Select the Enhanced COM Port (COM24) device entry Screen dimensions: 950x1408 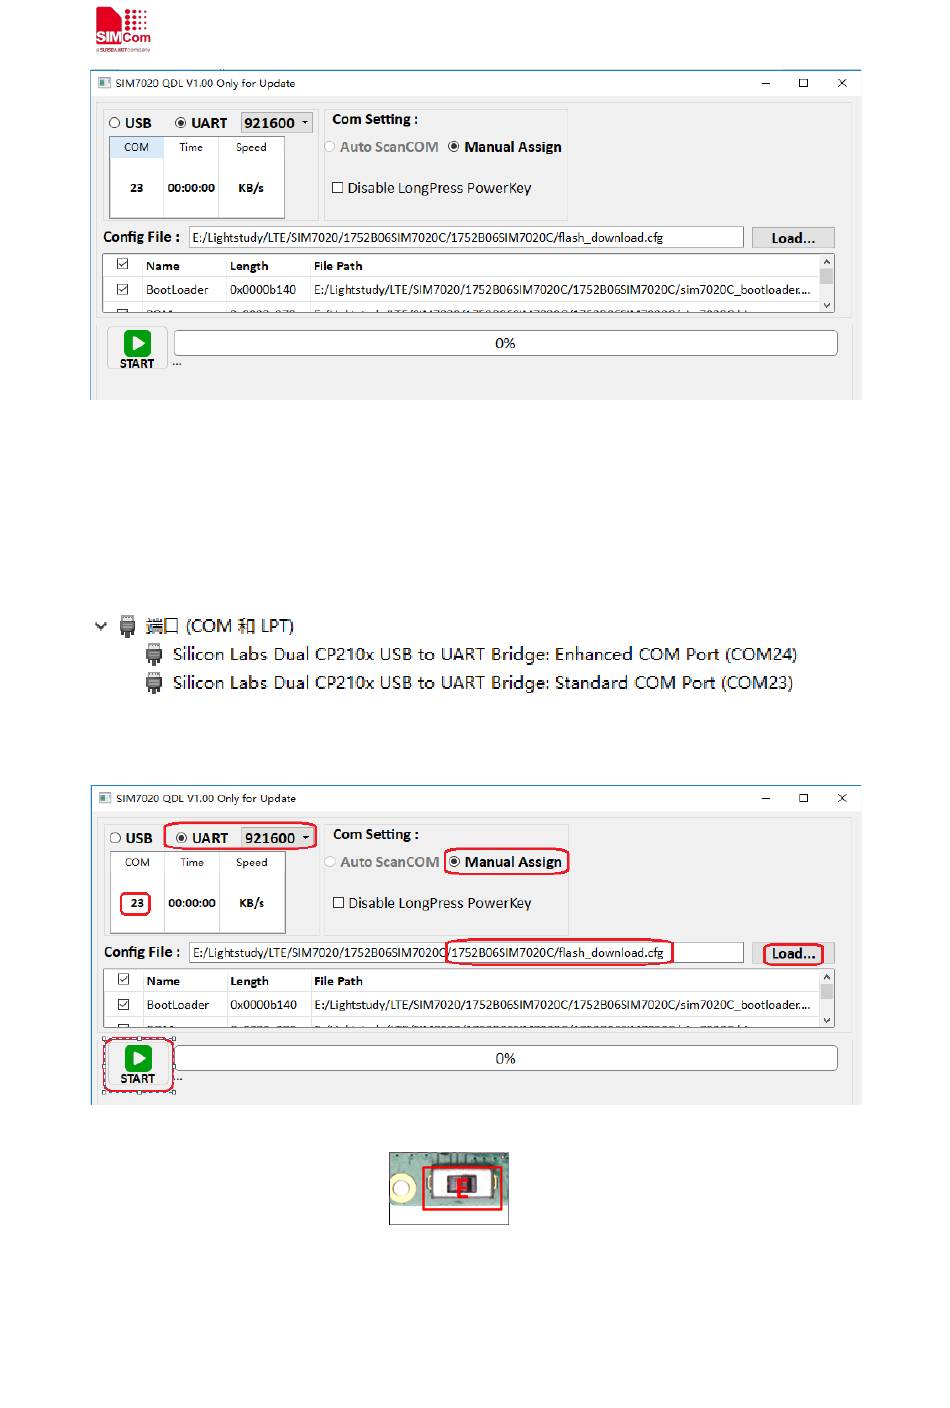click(x=485, y=655)
